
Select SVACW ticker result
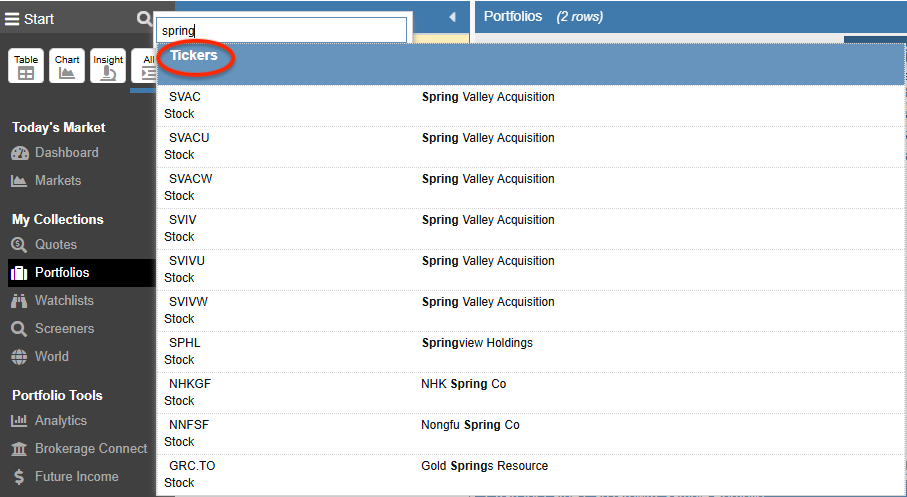pos(530,188)
